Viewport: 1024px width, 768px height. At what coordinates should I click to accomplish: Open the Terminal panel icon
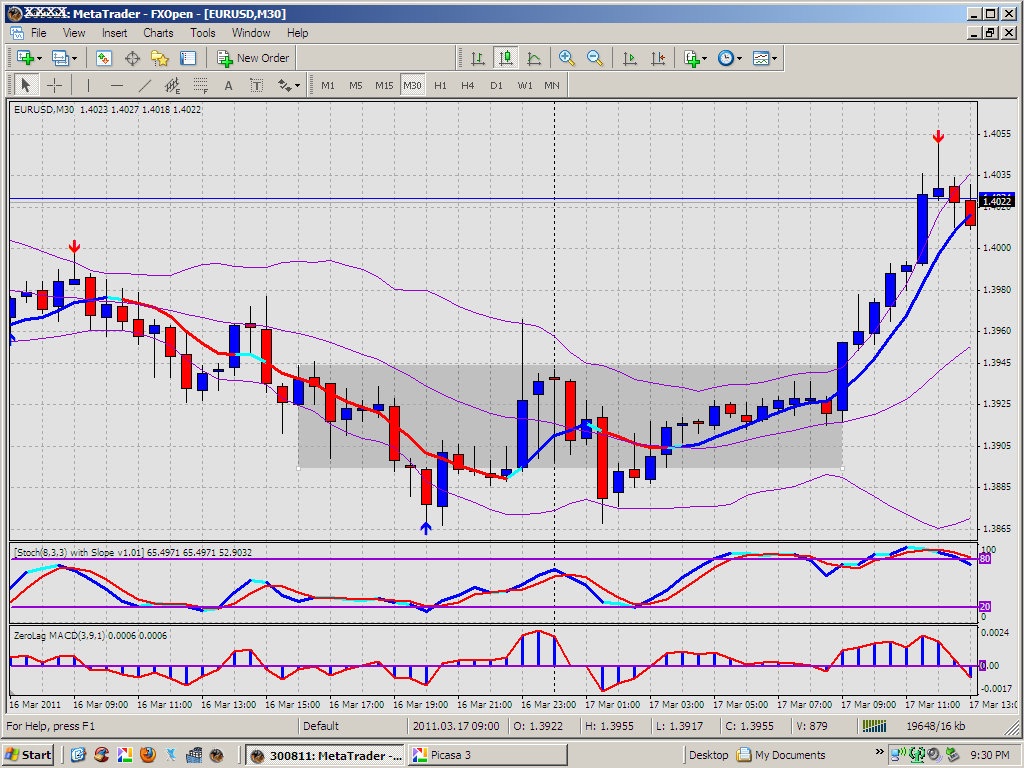tap(188, 58)
